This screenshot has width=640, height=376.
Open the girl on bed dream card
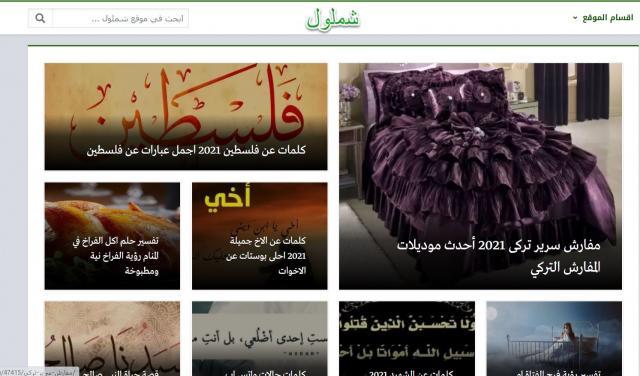tap(554, 338)
